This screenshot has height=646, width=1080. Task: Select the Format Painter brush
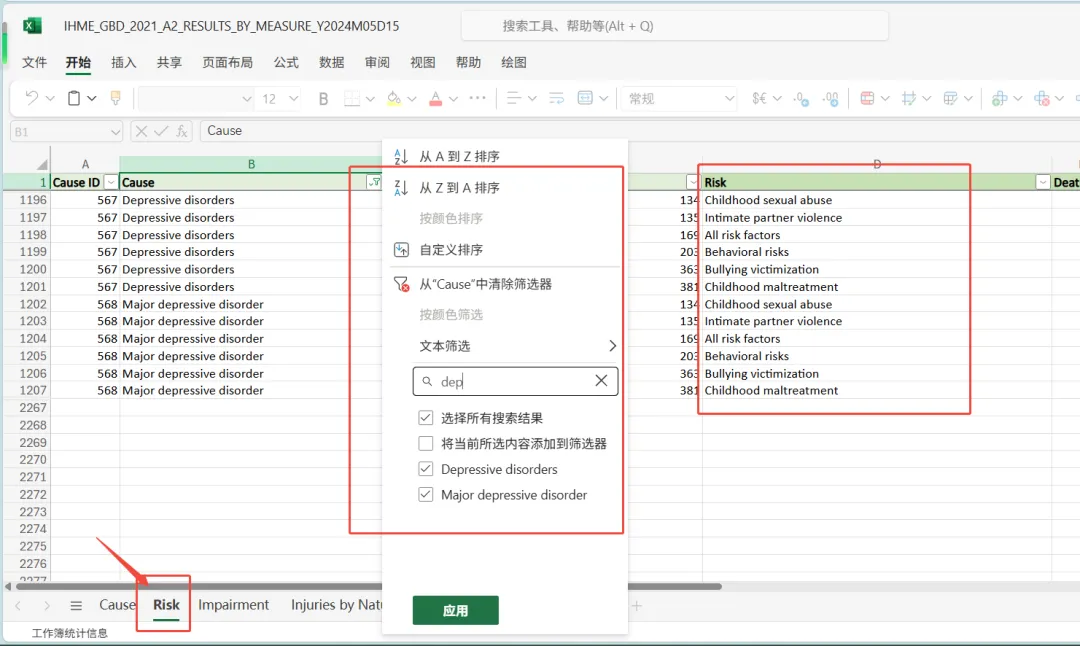(x=116, y=98)
